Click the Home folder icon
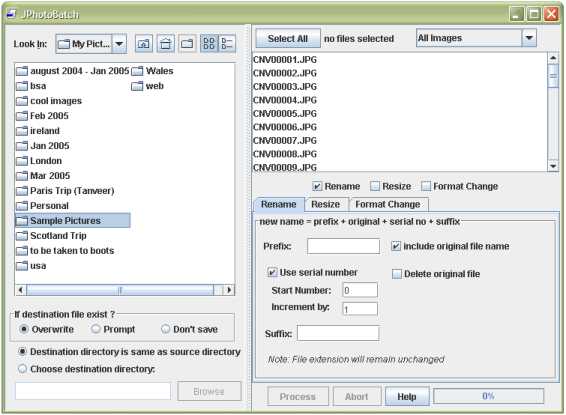This screenshot has width=566, height=415. [166, 44]
